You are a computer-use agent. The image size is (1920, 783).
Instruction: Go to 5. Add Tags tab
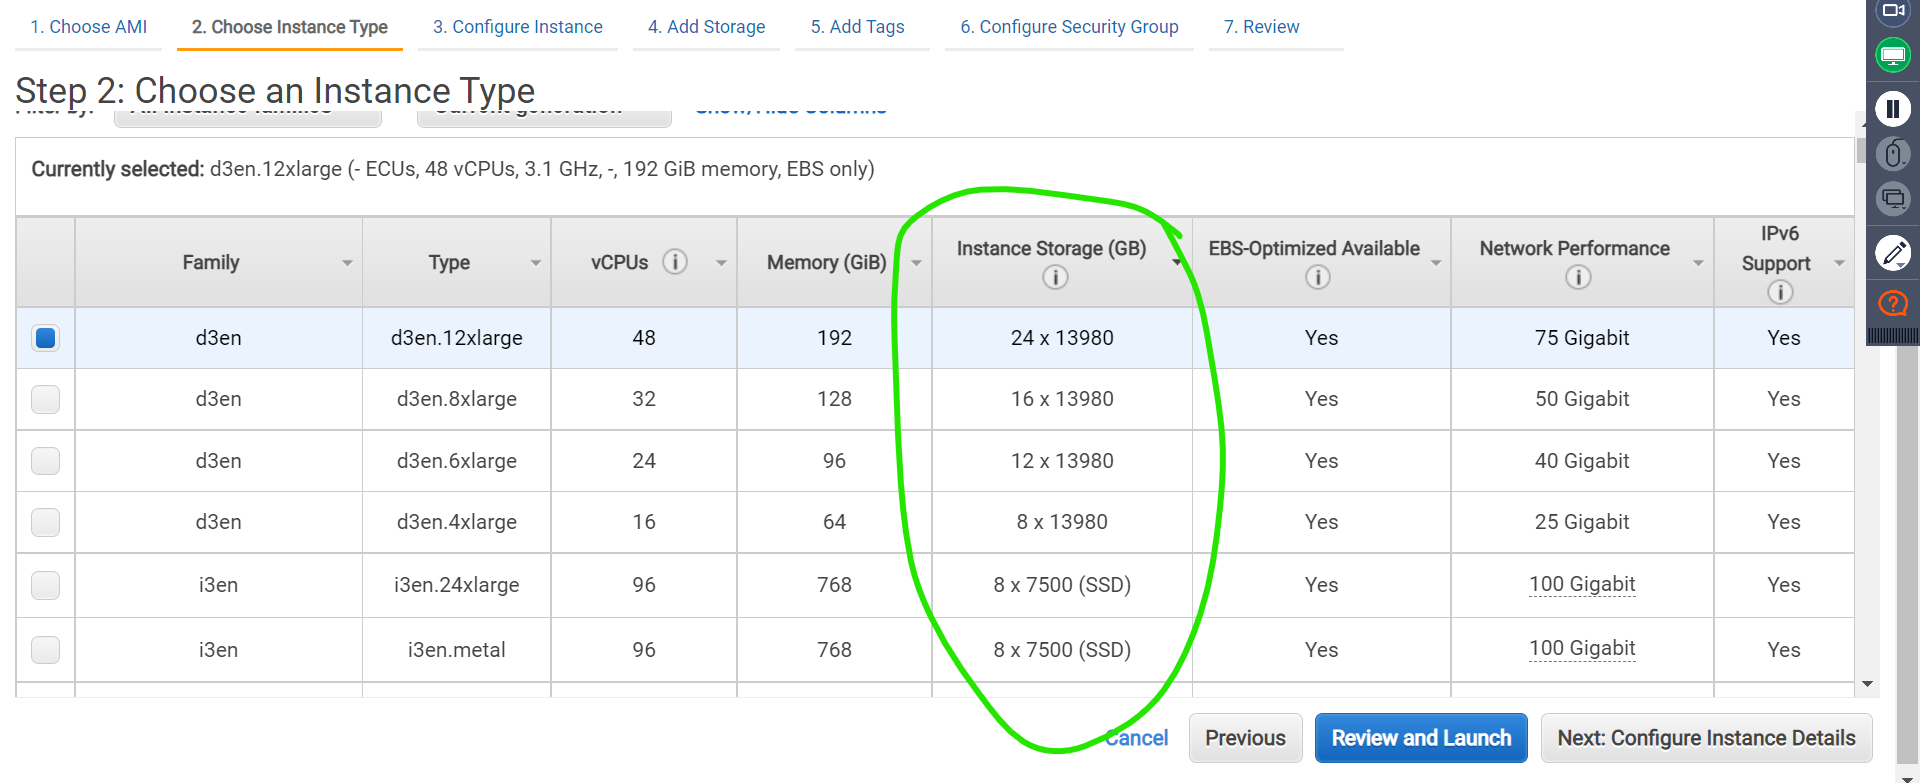pyautogui.click(x=857, y=27)
